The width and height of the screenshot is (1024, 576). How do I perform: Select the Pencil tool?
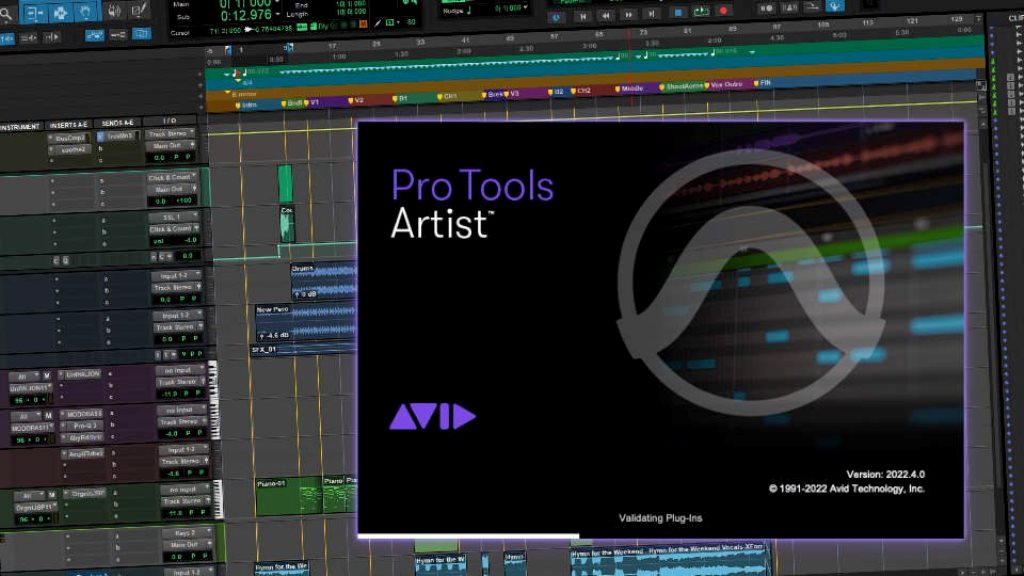coord(140,10)
